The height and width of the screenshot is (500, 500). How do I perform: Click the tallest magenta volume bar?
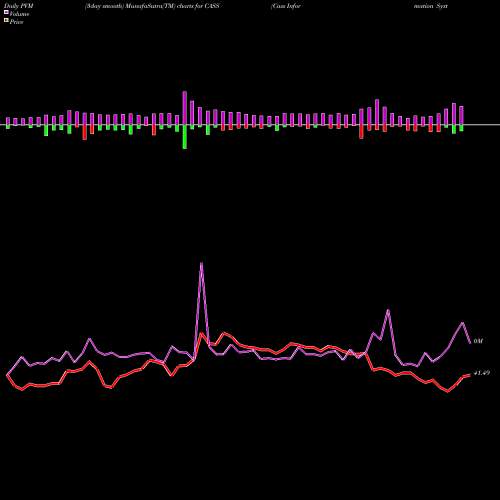tap(185, 108)
